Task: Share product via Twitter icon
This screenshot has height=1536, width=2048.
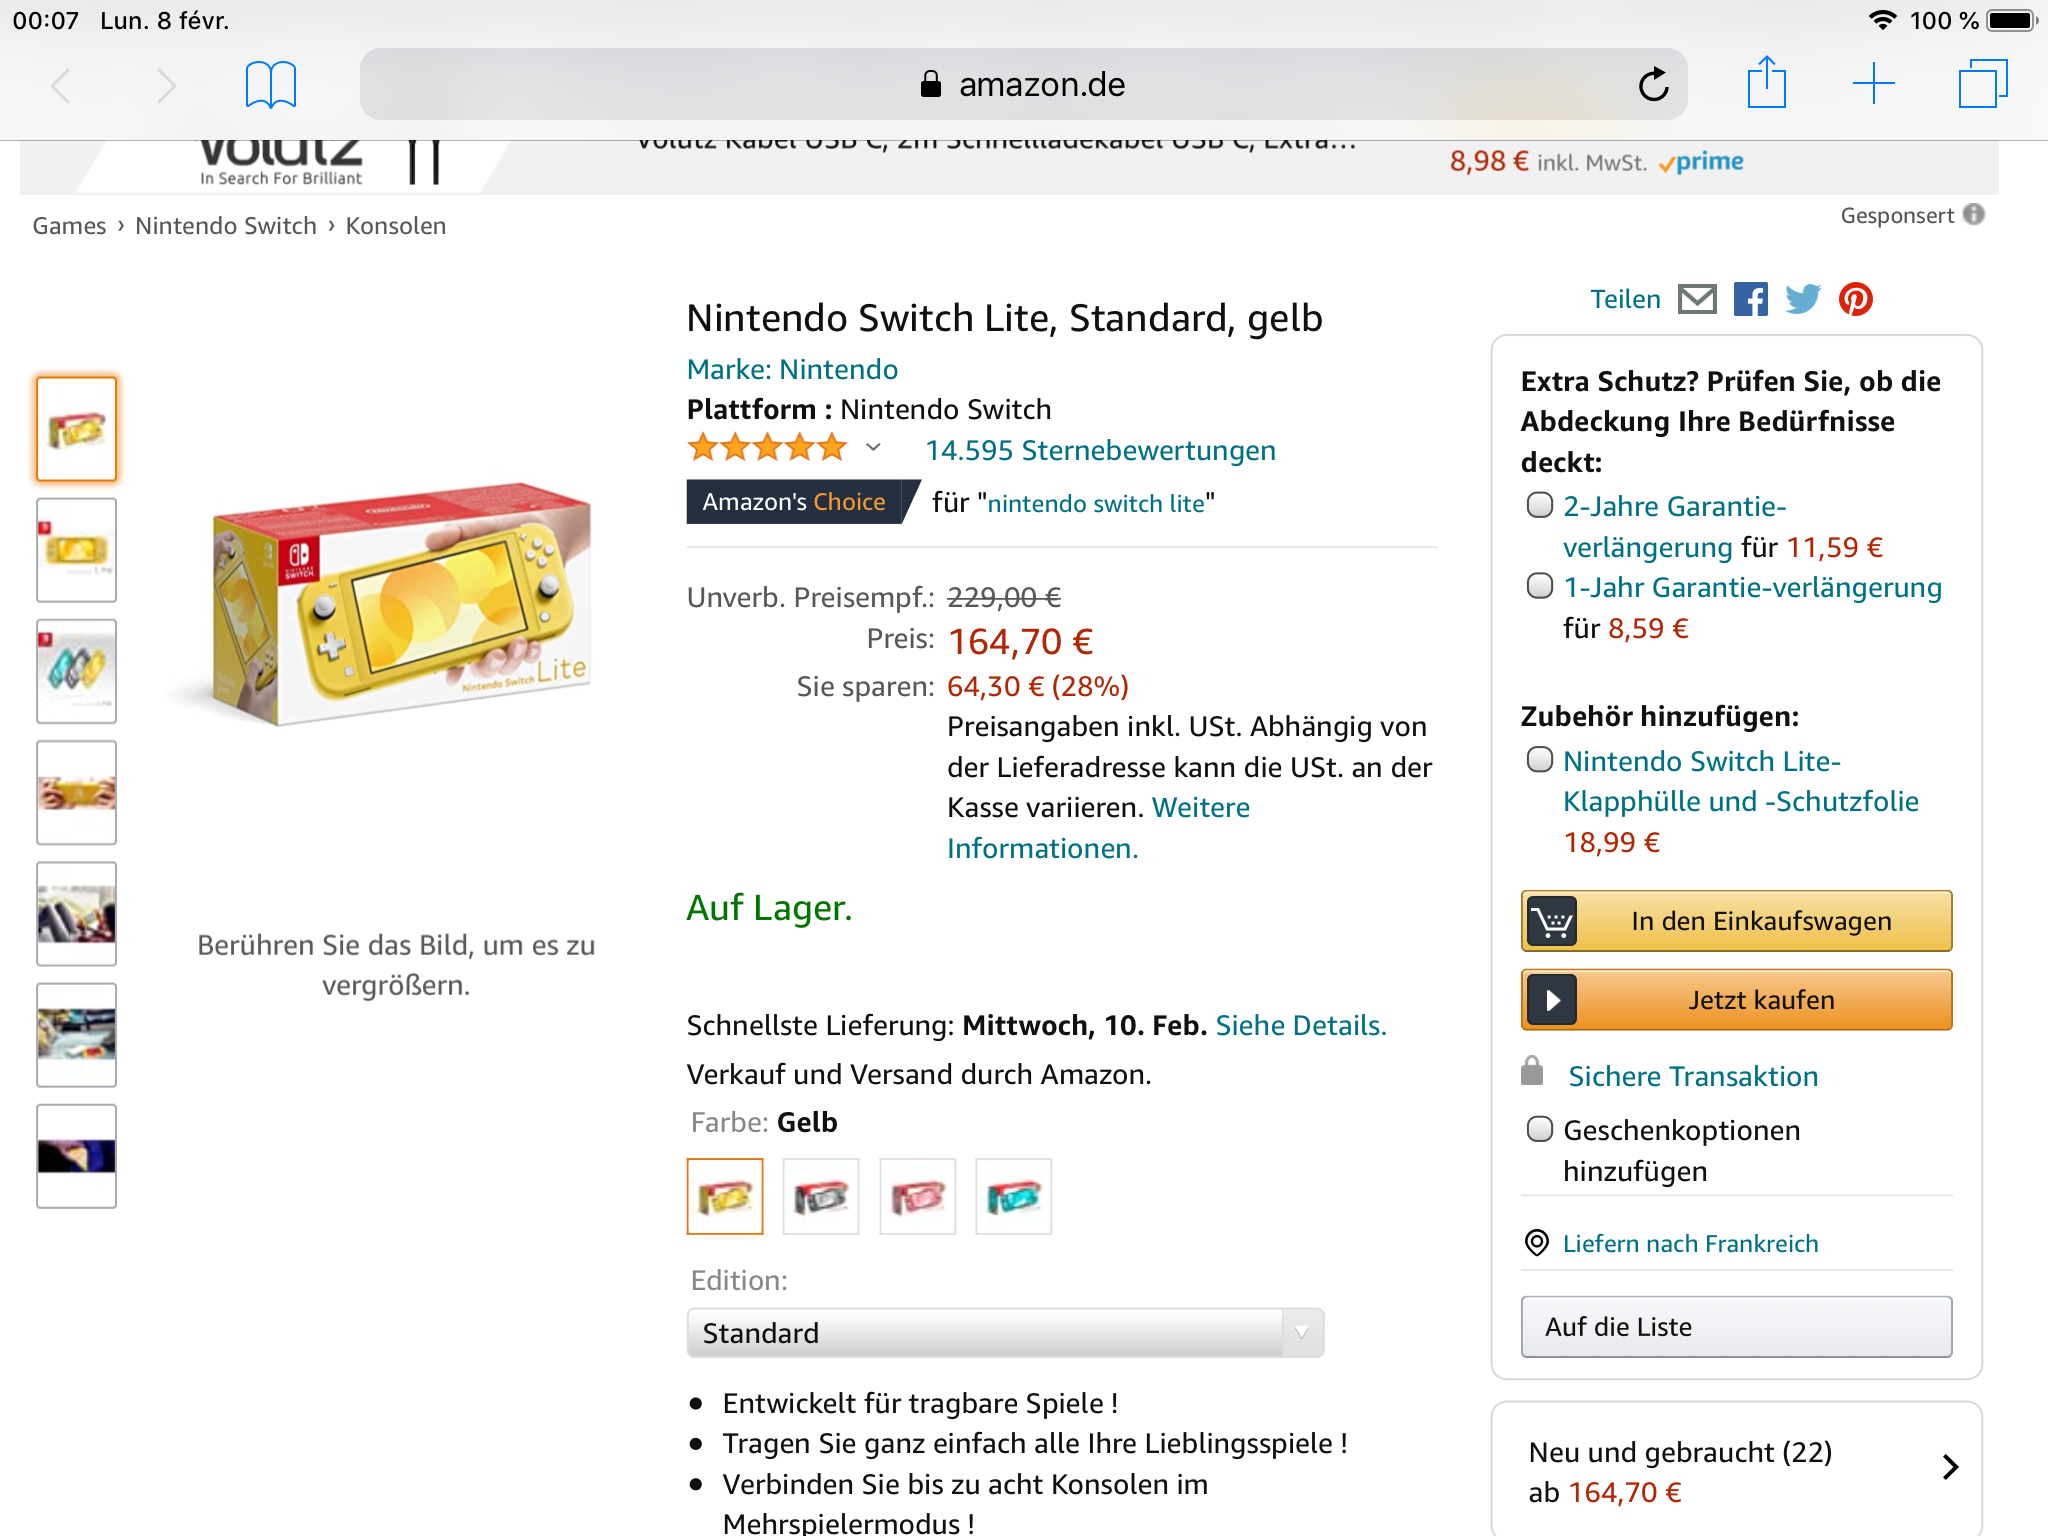Action: (1803, 299)
